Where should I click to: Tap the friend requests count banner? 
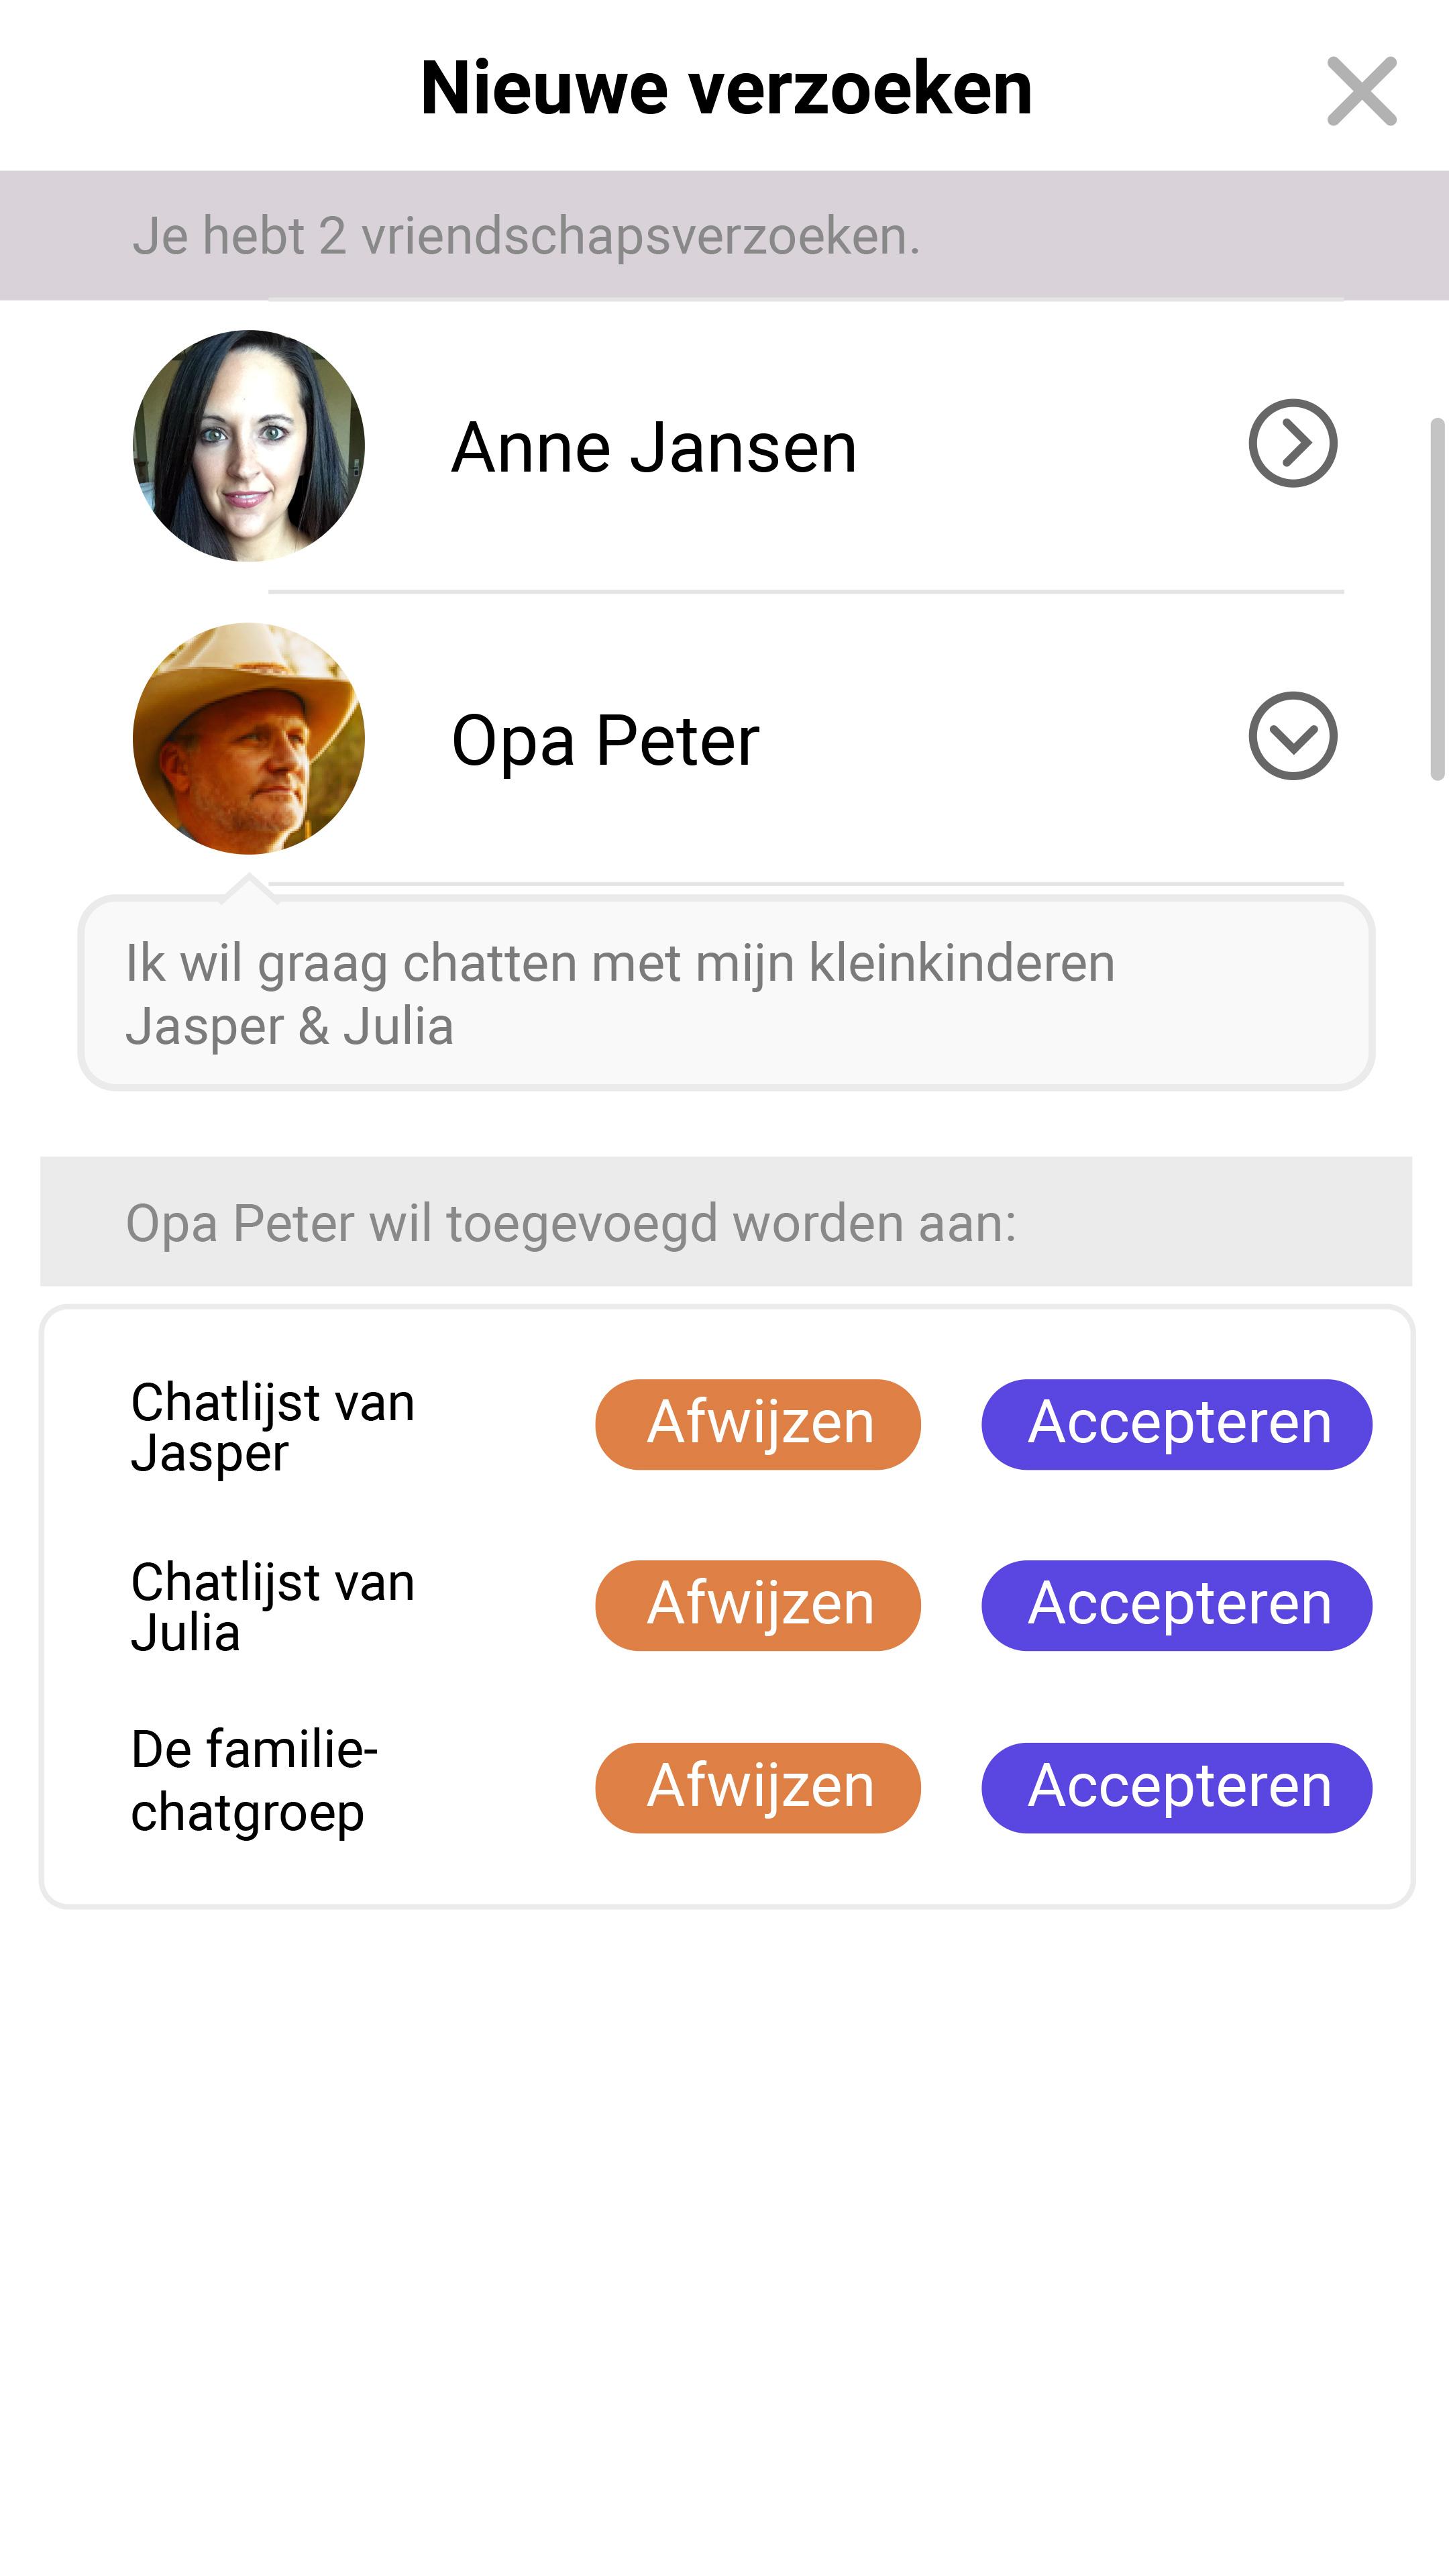point(724,236)
